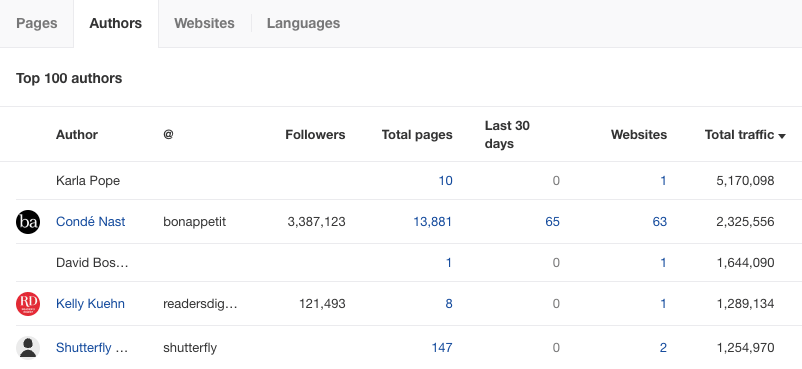Open Condé Nast's 13,881 total pages

[x=433, y=222]
